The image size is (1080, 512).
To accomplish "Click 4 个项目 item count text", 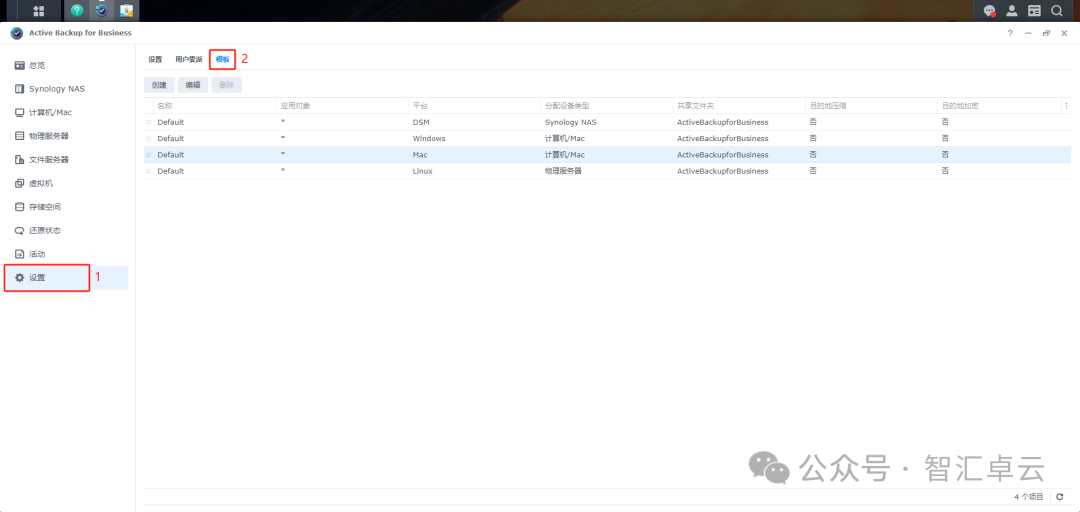I will point(1028,497).
